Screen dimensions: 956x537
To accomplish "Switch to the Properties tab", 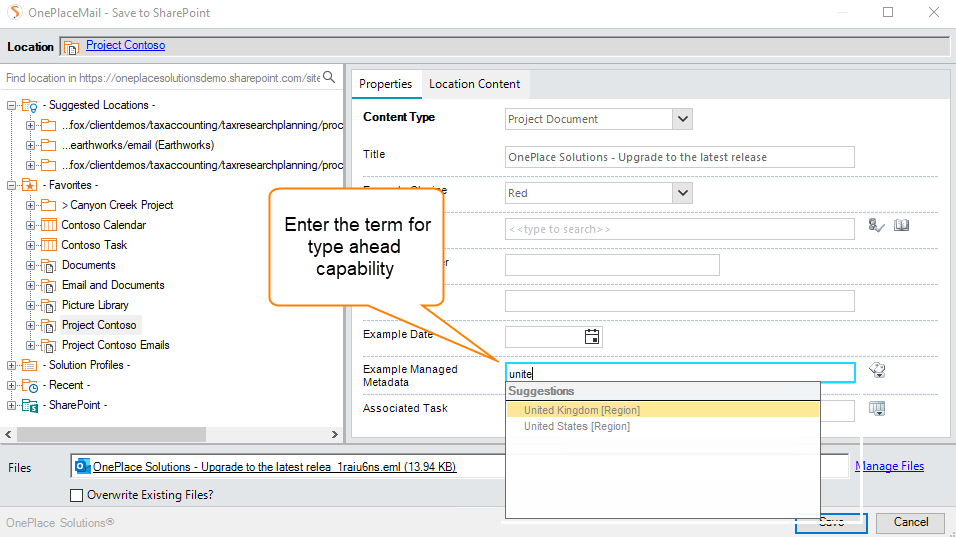I will 385,84.
